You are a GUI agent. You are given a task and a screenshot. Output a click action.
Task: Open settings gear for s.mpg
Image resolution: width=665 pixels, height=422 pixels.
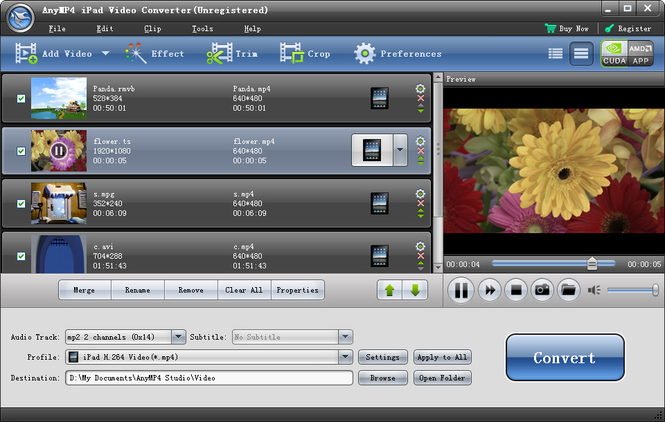420,193
